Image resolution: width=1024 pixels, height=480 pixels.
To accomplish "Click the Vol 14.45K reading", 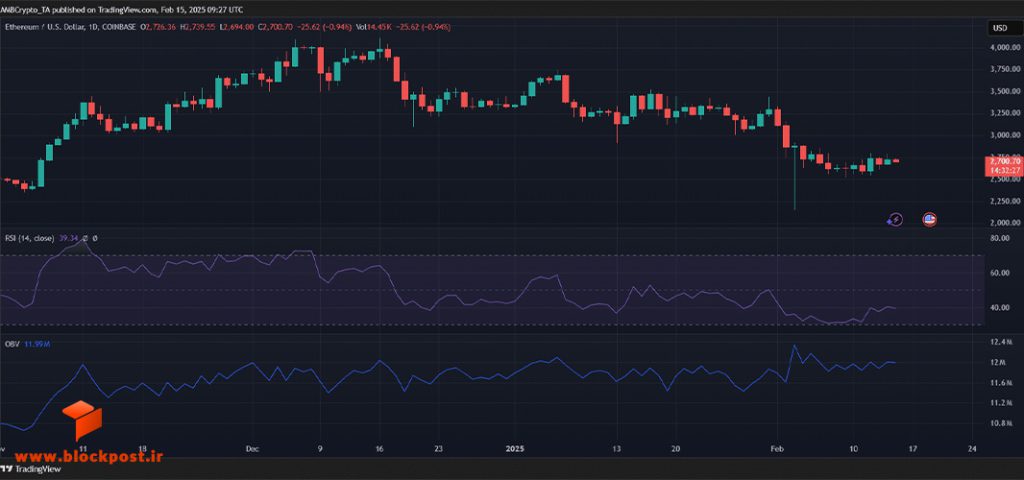I will point(376,27).
